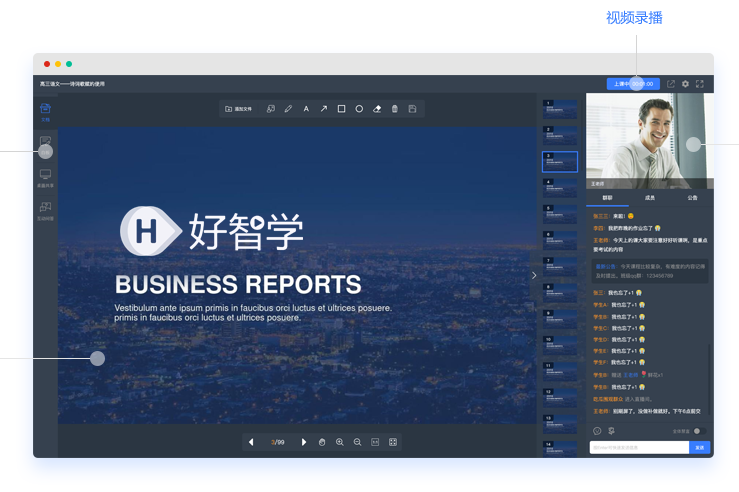739x492 pixels.
Task: Click the macOS yellow minimize window button
Action: pyautogui.click(x=58, y=64)
